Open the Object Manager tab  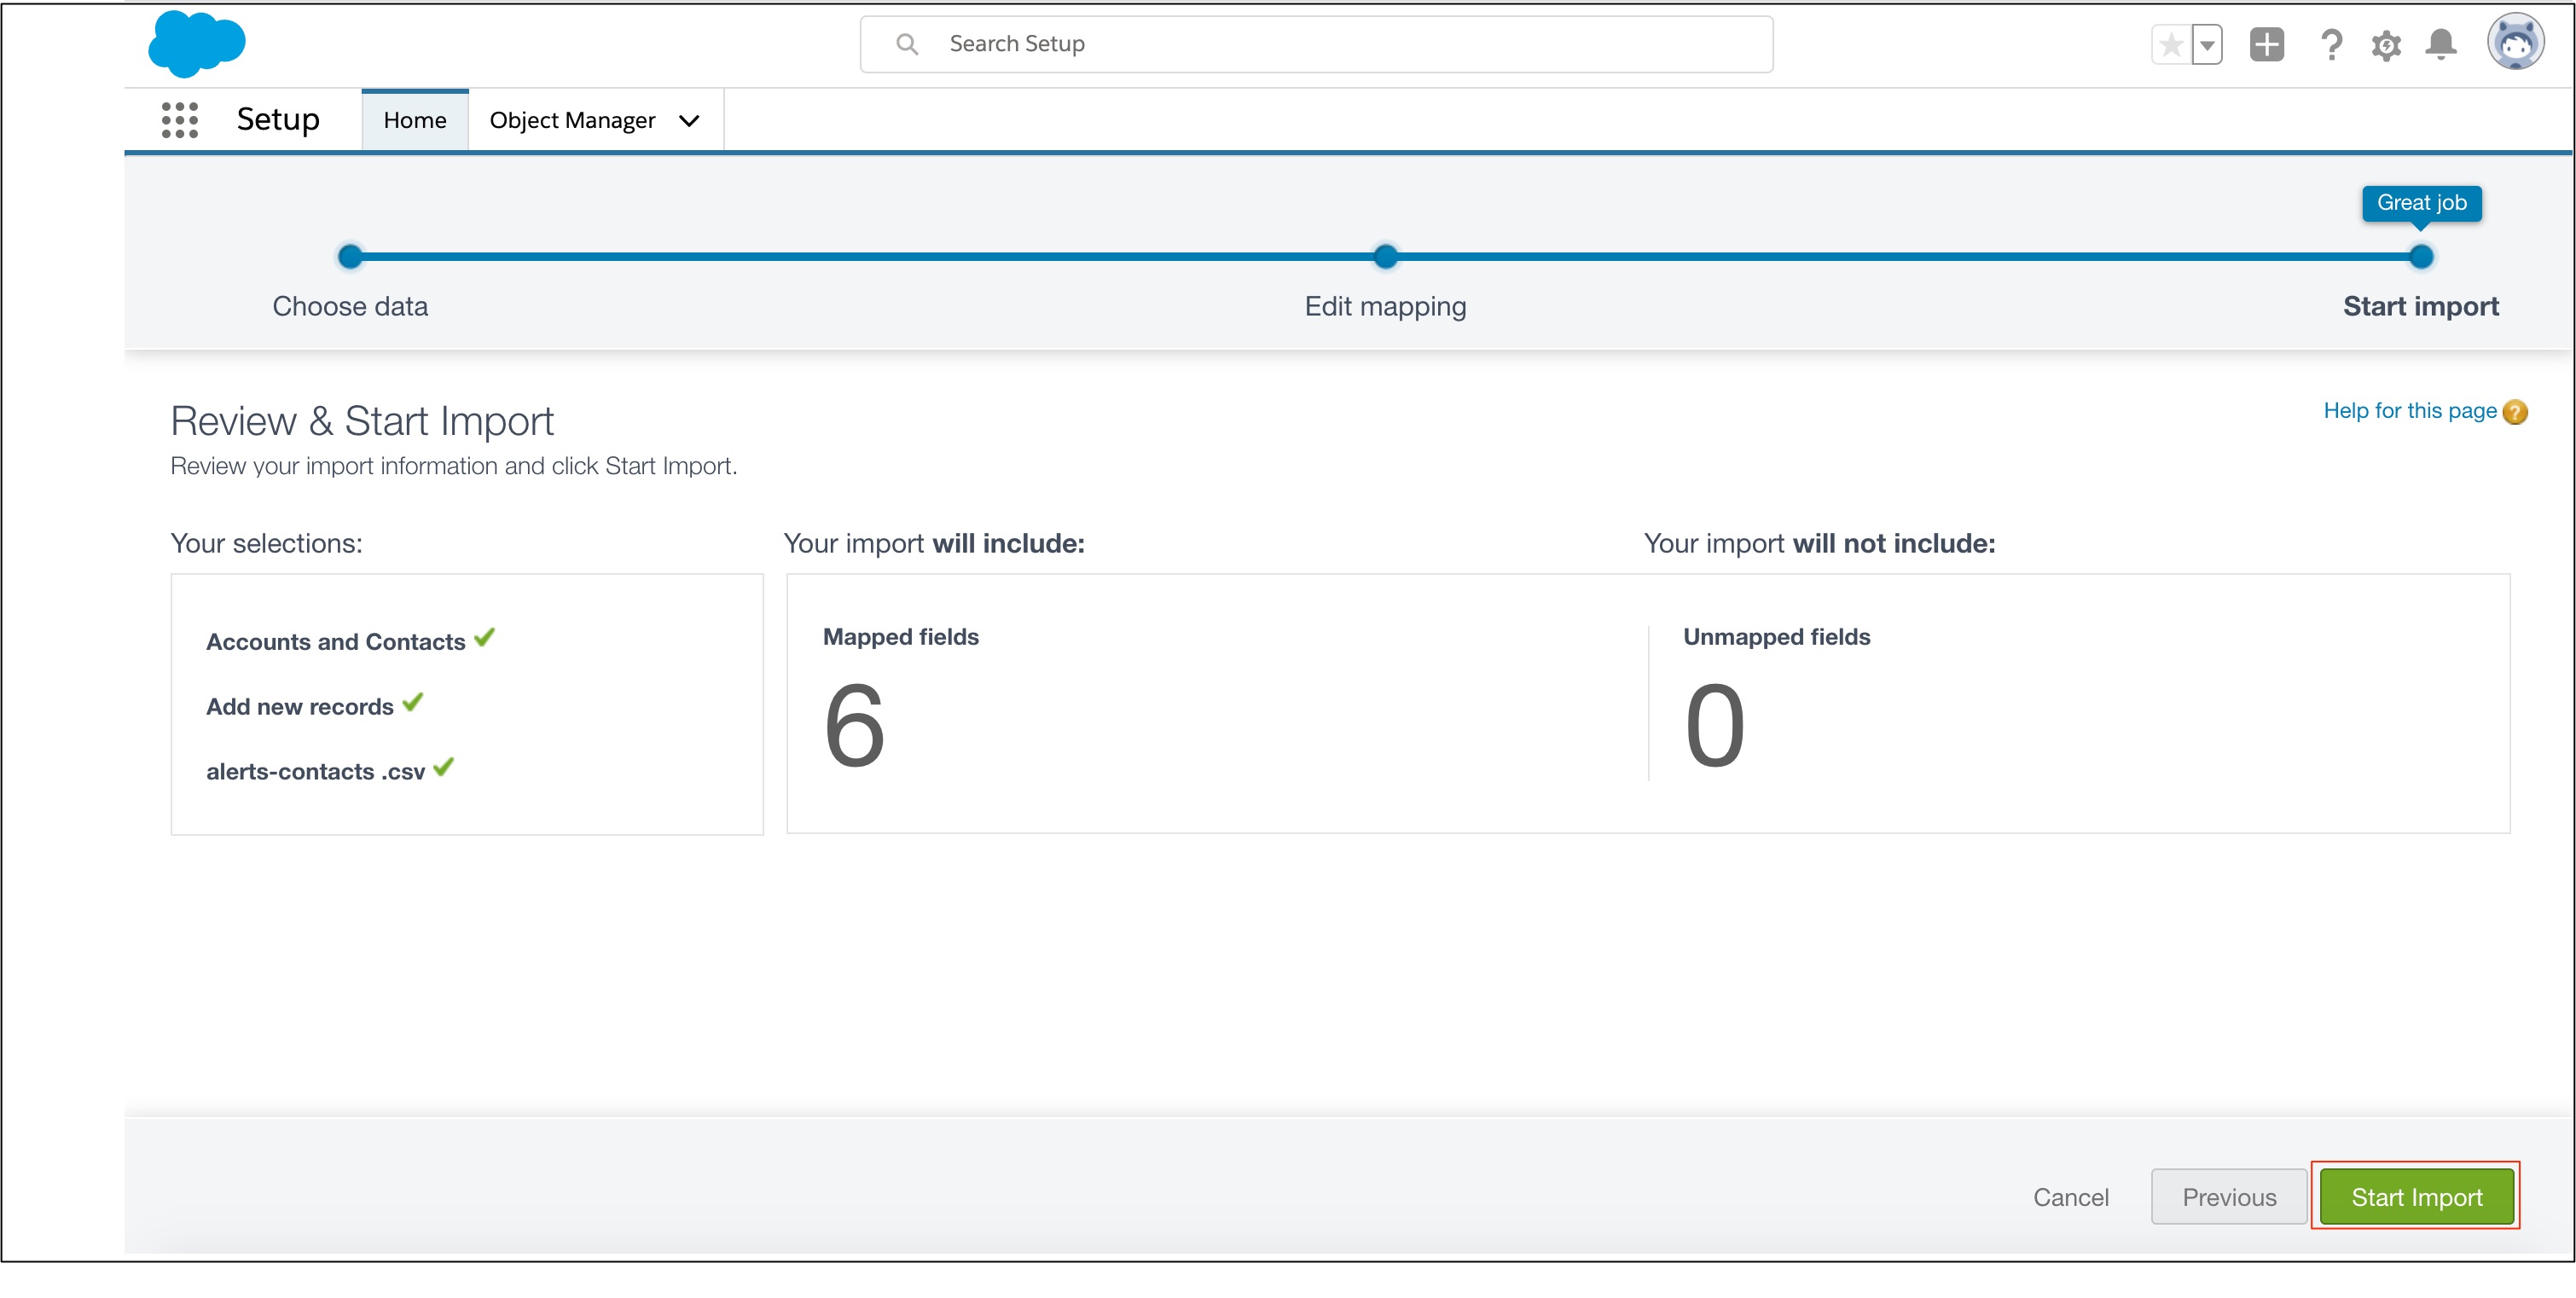572,120
